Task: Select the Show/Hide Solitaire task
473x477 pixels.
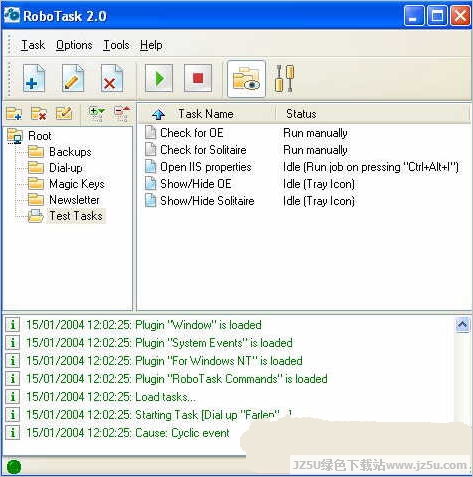Action: tap(207, 201)
